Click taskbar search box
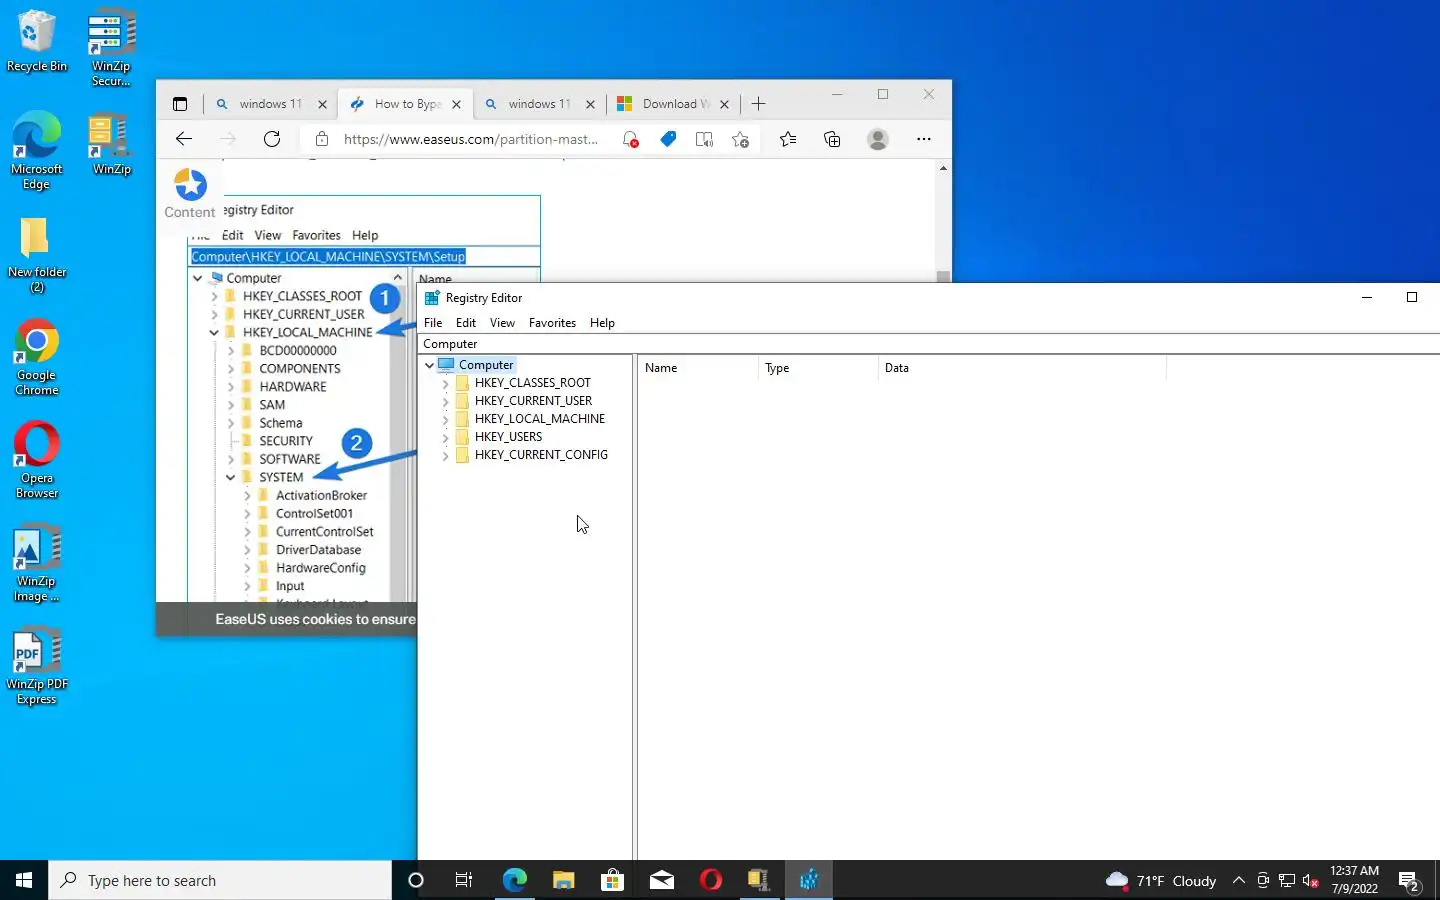 [x=220, y=880]
